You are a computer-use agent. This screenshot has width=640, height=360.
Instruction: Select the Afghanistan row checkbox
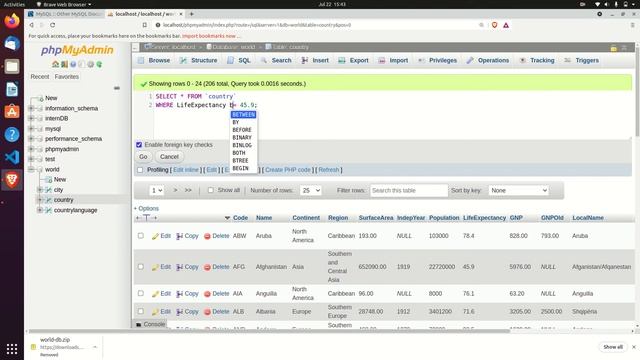pyautogui.click(x=141, y=267)
